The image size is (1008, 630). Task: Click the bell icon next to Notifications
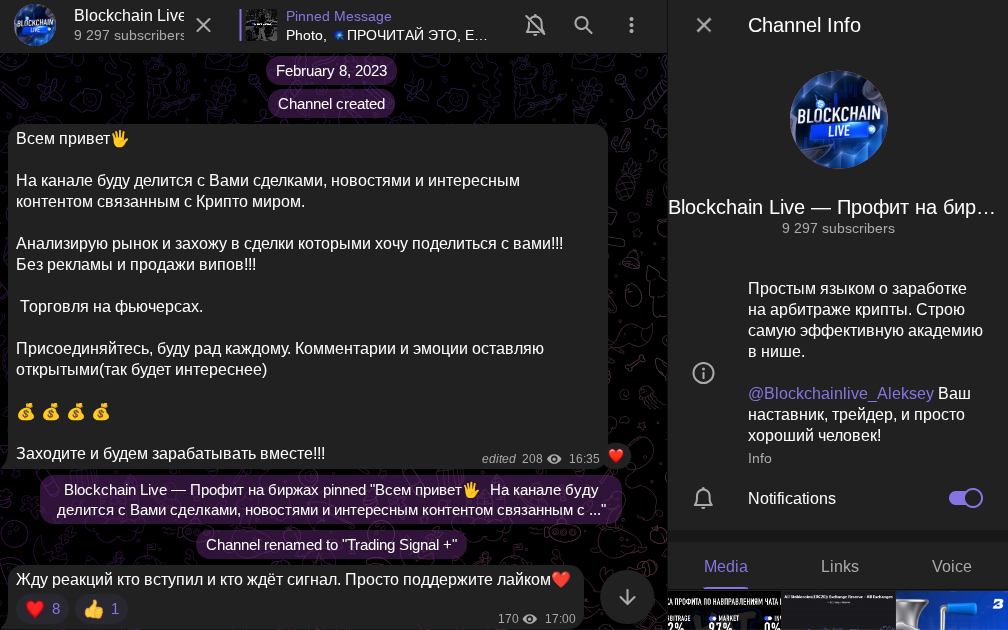[703, 498]
